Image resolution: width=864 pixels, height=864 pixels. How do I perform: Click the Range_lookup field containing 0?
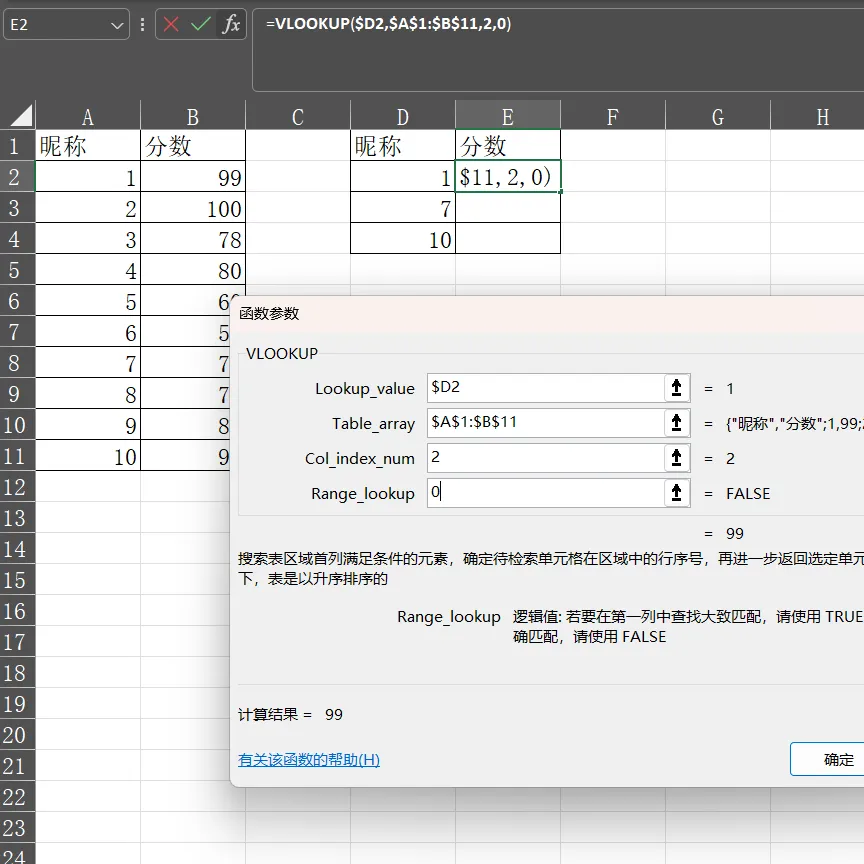[x=546, y=493]
